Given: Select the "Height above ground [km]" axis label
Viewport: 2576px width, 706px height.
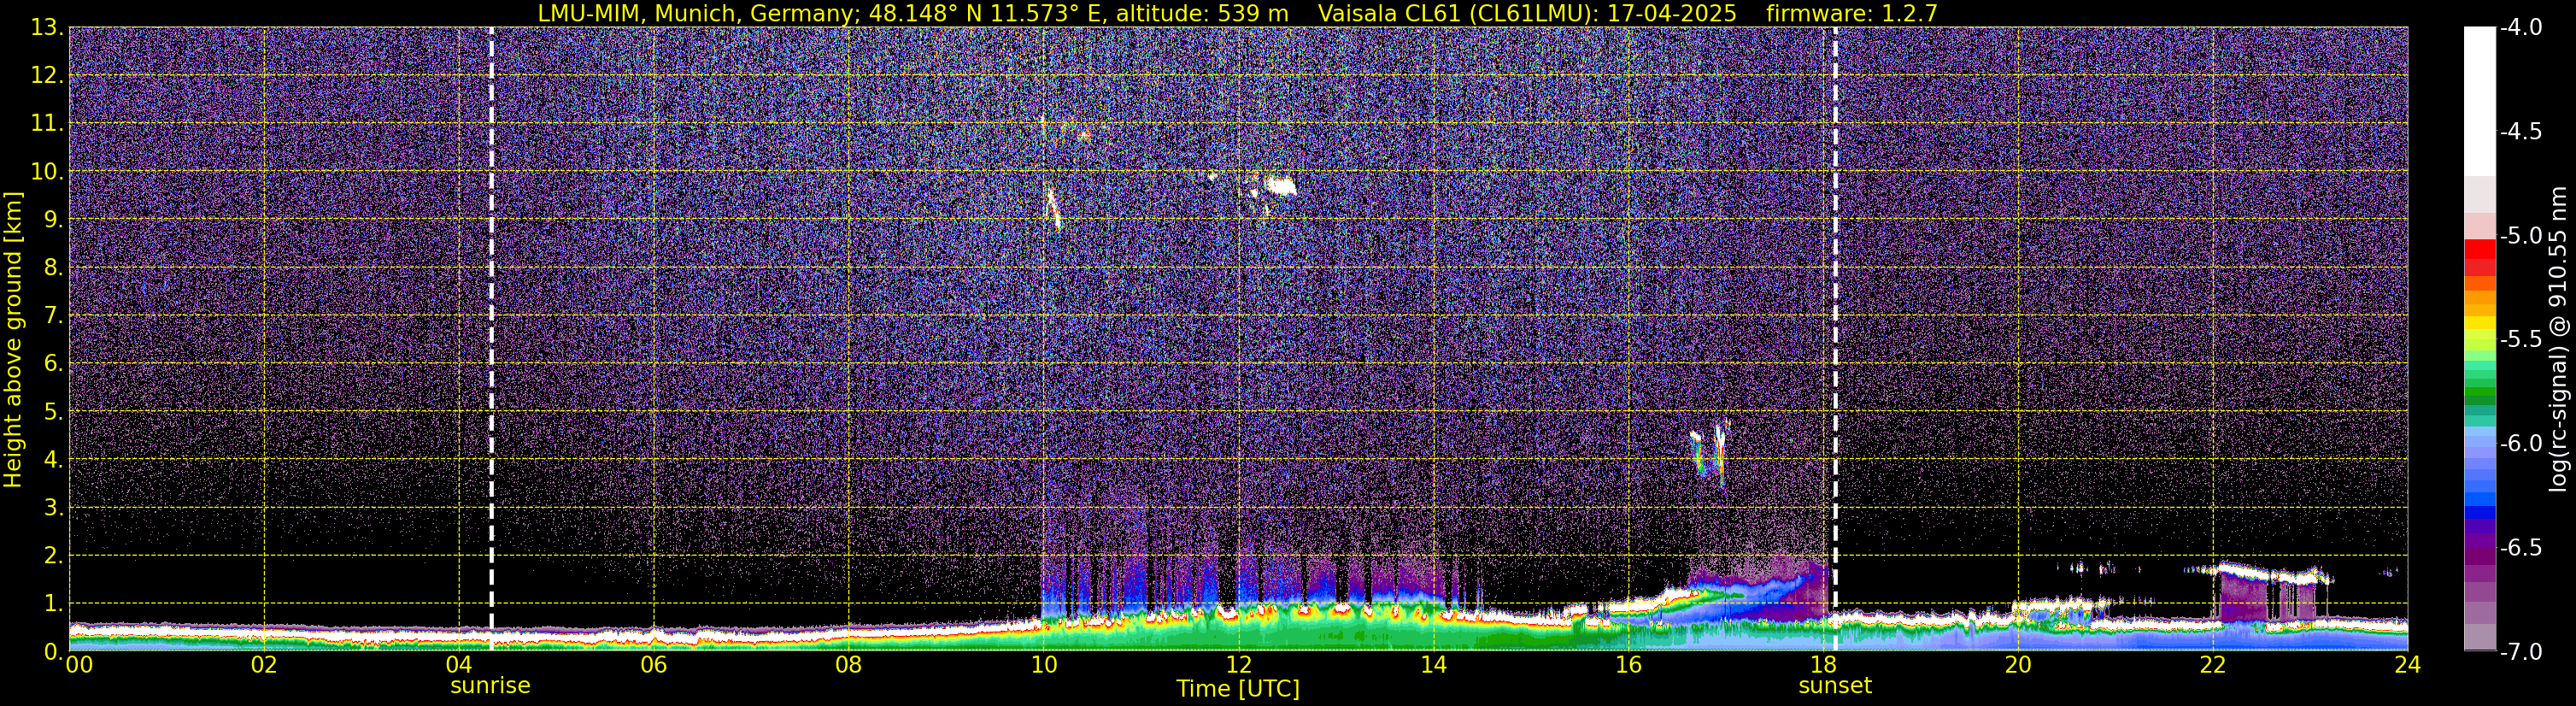Looking at the screenshot, I should (x=13, y=340).
